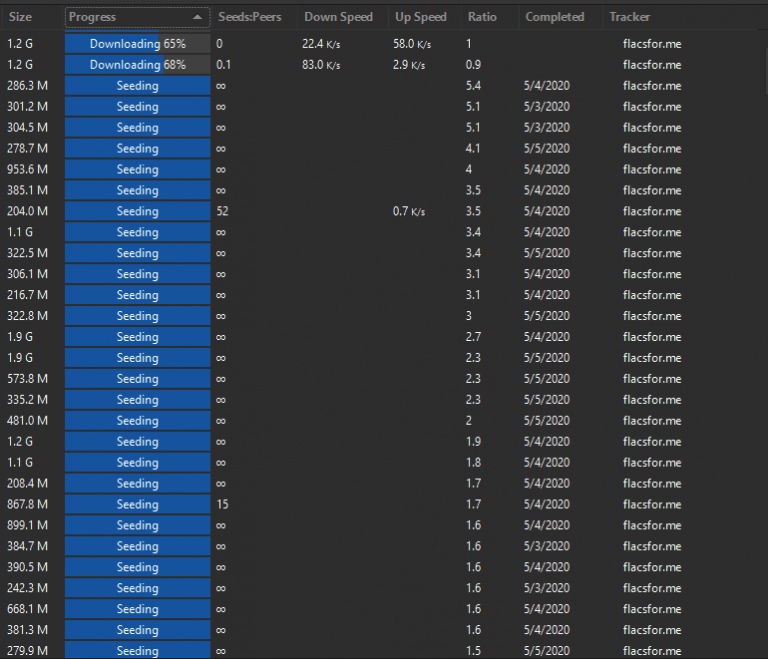Click the Down Speed column header
This screenshot has width=768, height=659.
tap(338, 17)
